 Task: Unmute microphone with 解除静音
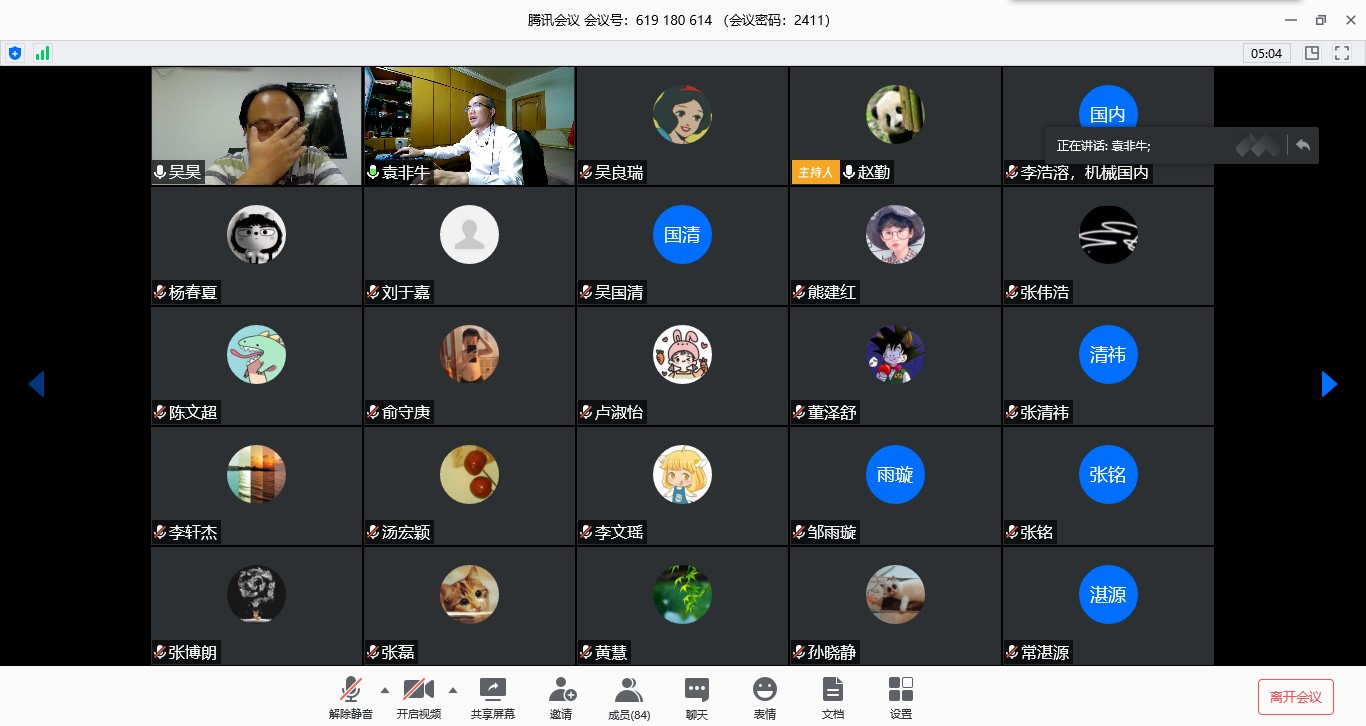pos(351,698)
